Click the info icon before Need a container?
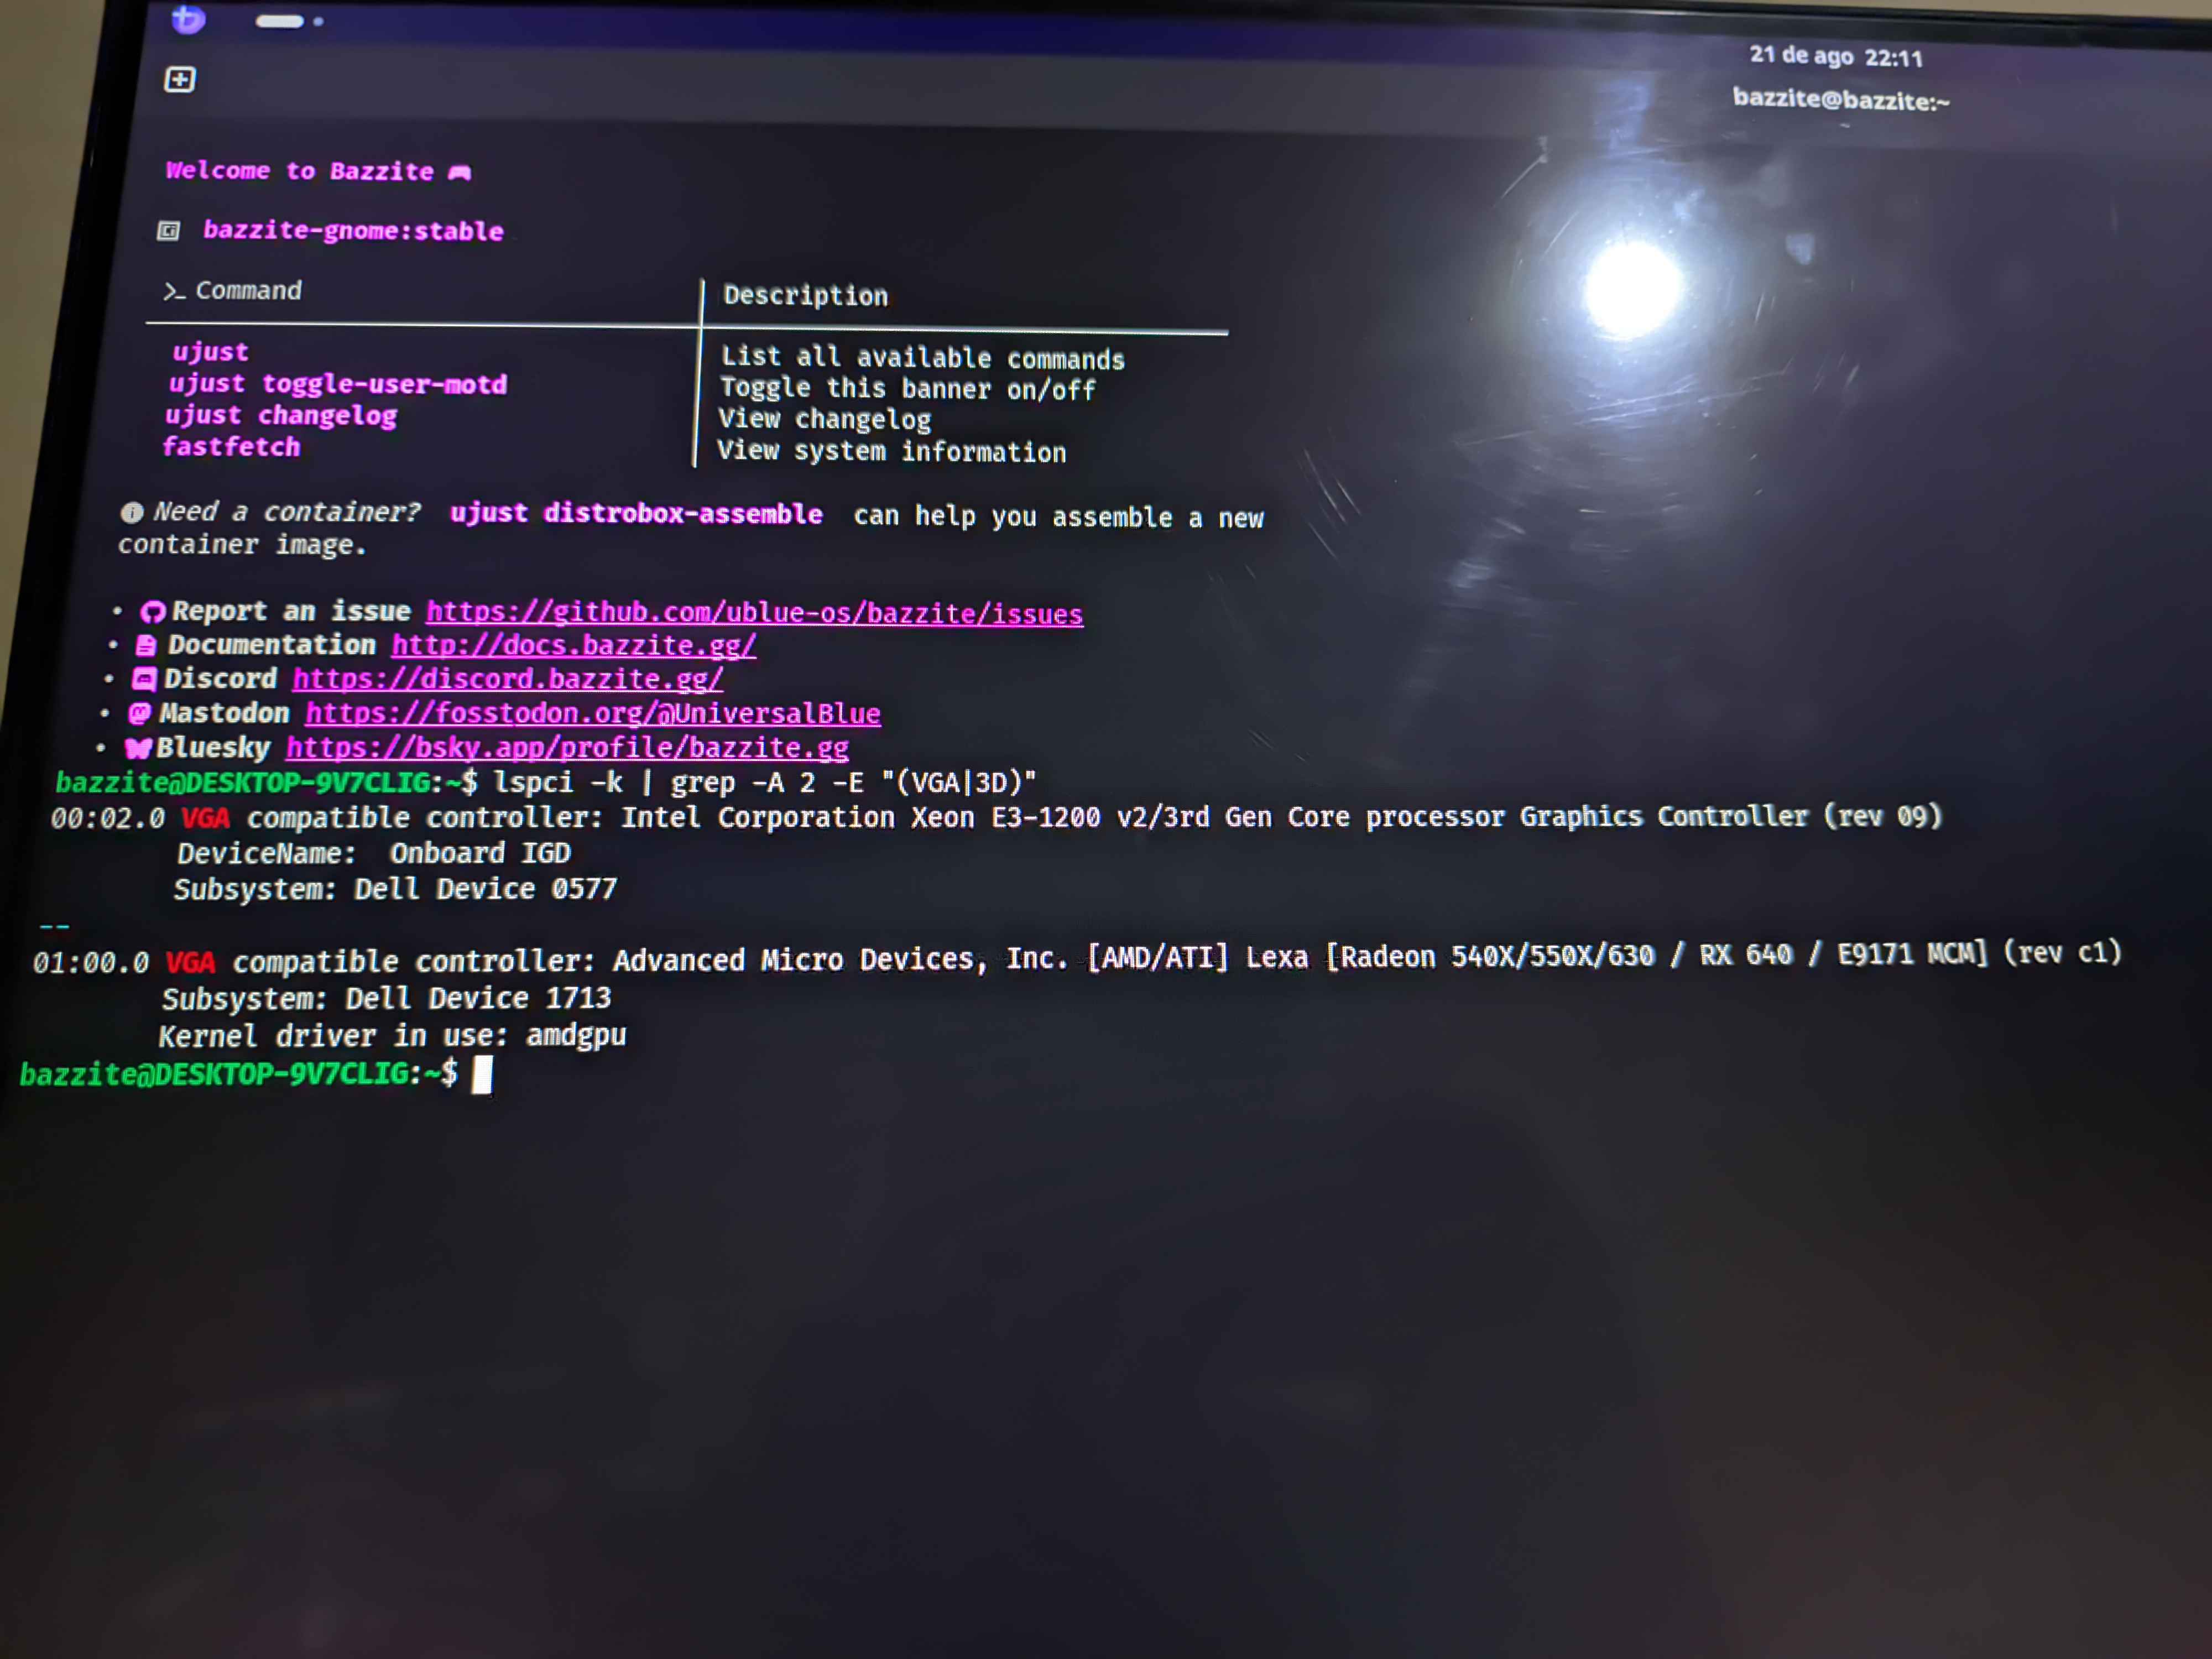The width and height of the screenshot is (2212, 1659). [131, 513]
